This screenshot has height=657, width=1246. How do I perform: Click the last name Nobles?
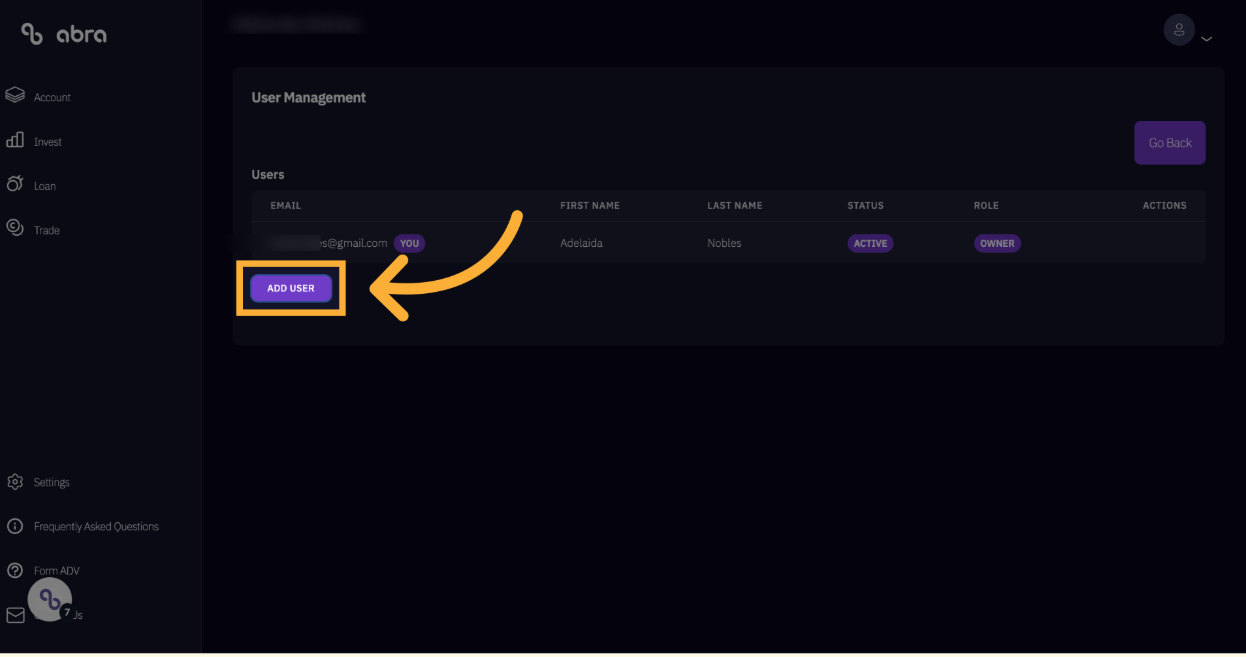[x=724, y=243]
